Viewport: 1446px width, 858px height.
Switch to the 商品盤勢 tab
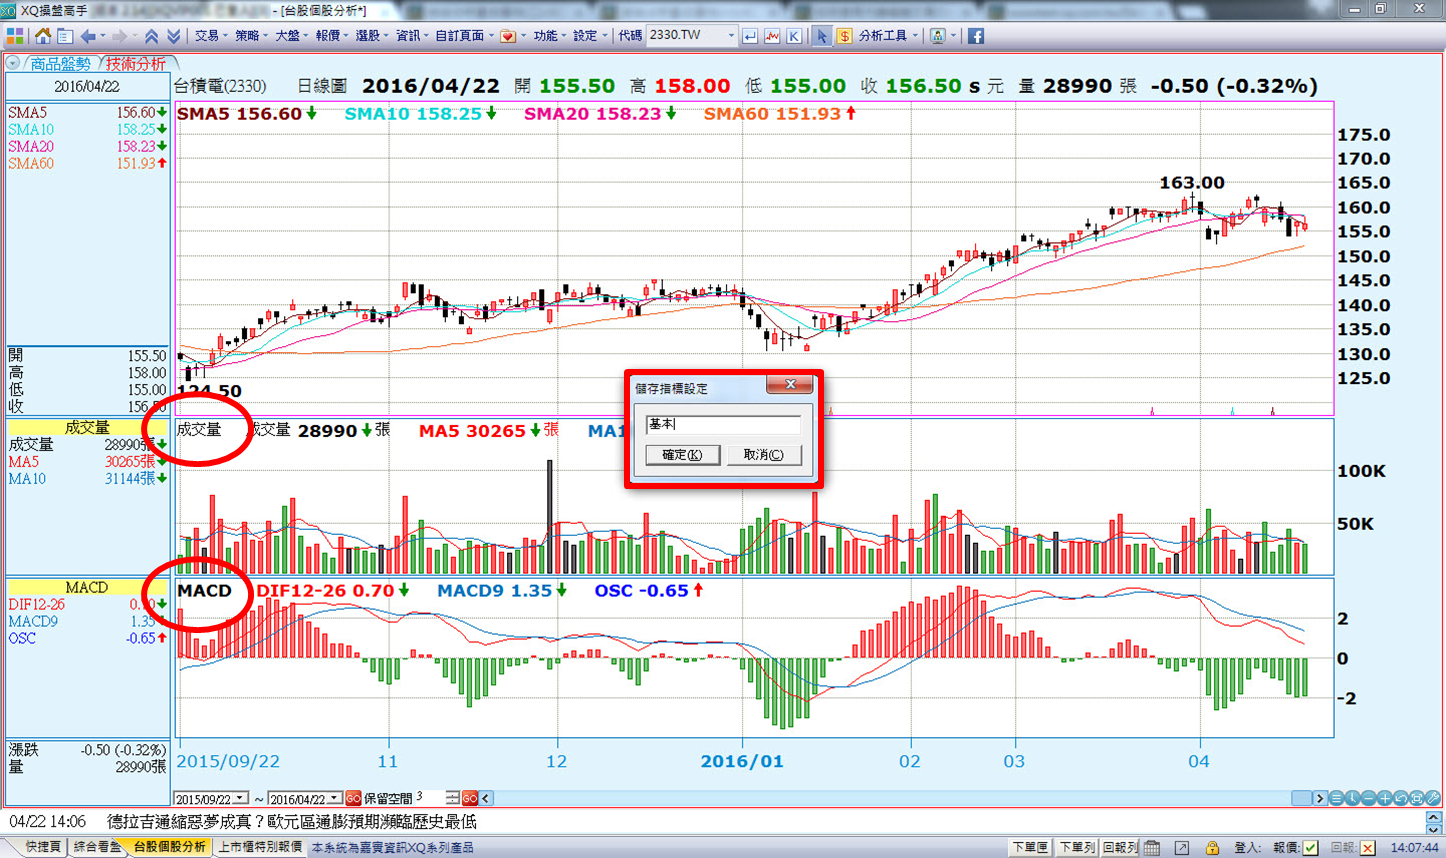60,64
